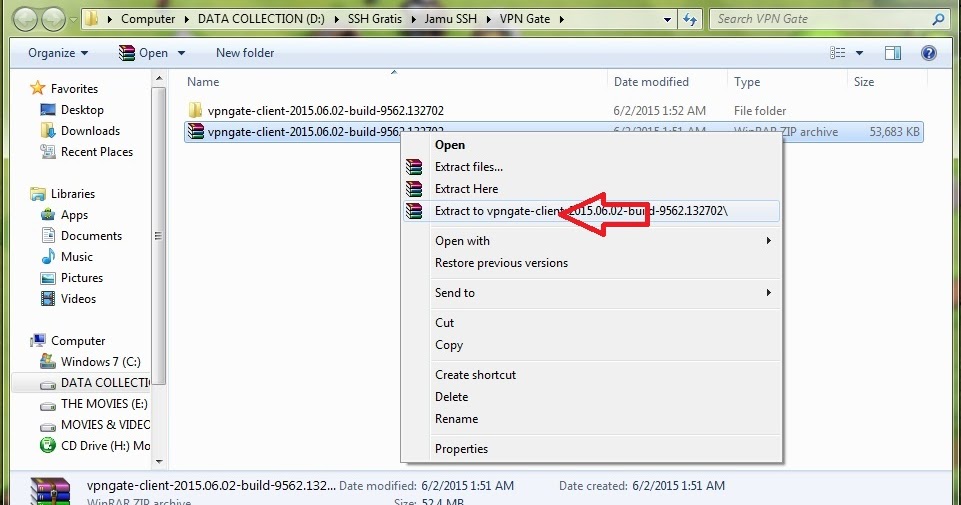Click THE MOVIES (E:) drive icon
The image size is (961, 505).
(48, 404)
